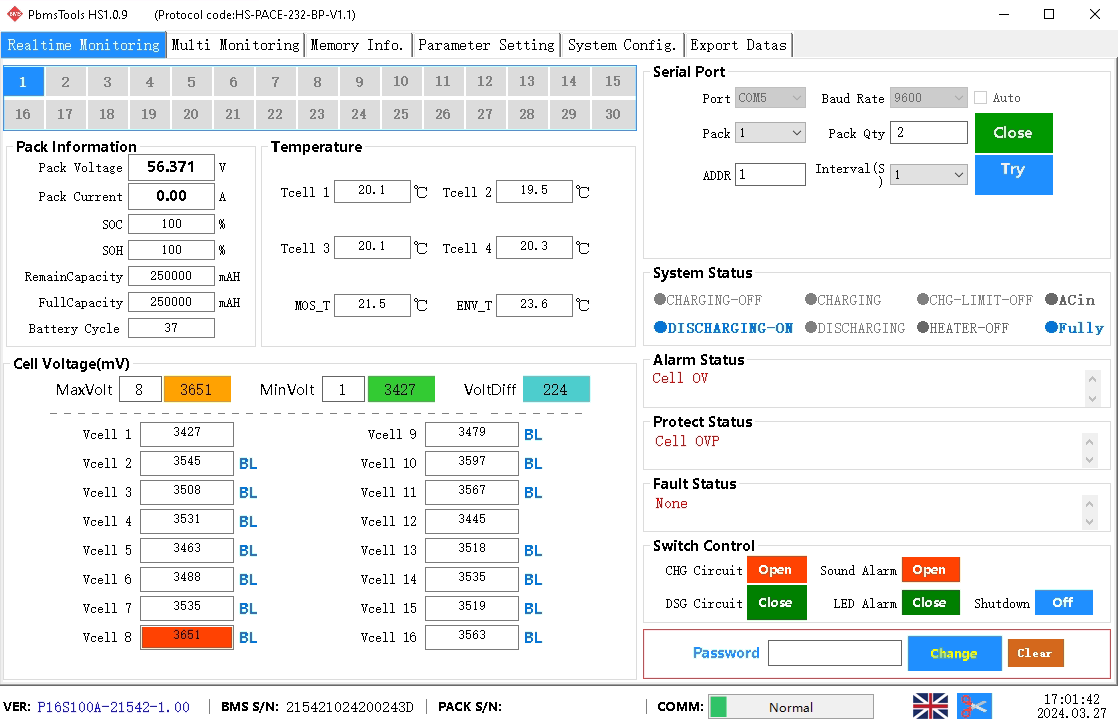Image resolution: width=1118 pixels, height=727 pixels.
Task: Click the red scissors screenshot icon
Action: tap(974, 706)
